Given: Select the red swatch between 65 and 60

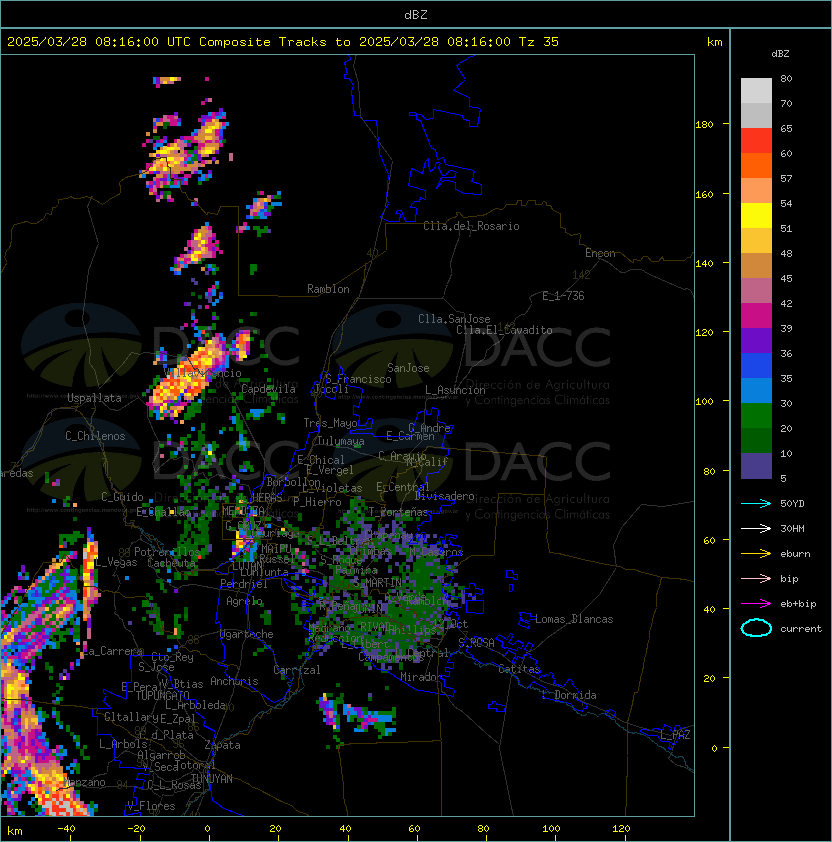Looking at the screenshot, I should coord(756,141).
